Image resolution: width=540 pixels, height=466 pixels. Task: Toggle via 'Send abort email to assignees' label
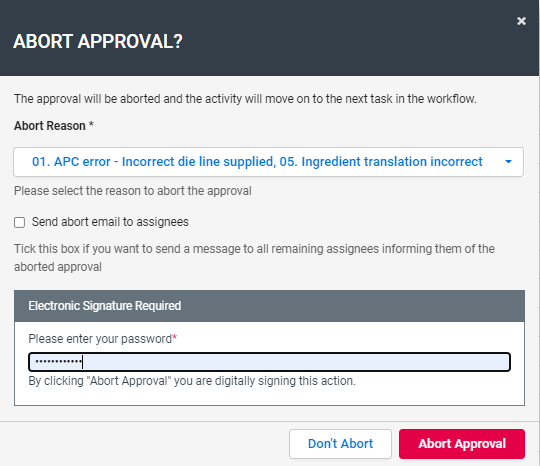[110, 222]
